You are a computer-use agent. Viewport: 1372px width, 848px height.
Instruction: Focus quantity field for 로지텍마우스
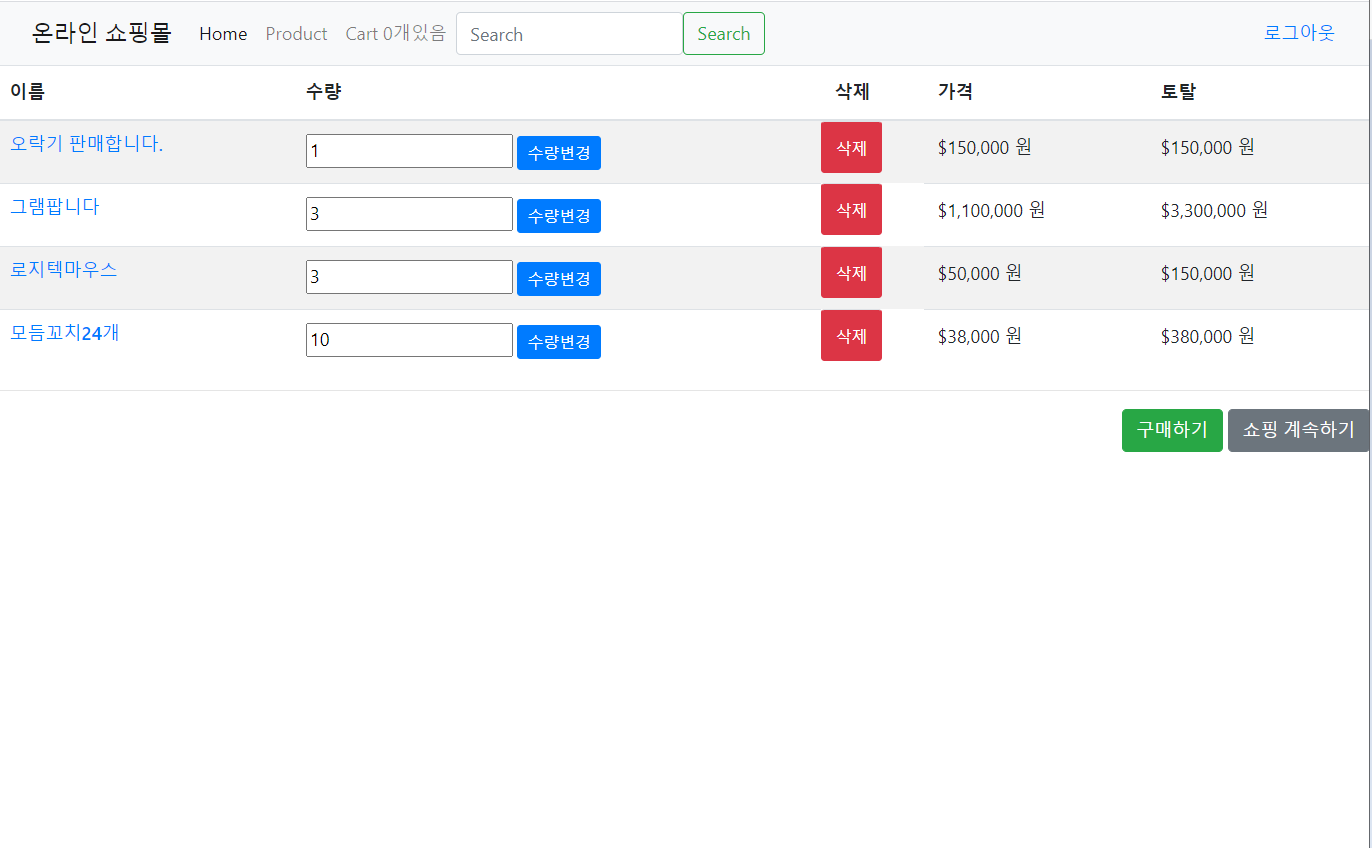(409, 277)
